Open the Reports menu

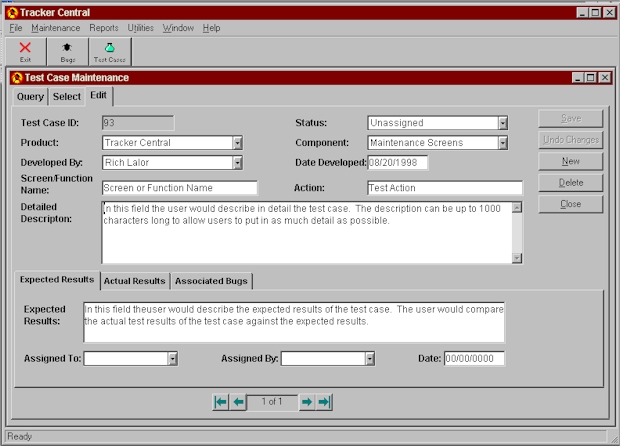[104, 28]
